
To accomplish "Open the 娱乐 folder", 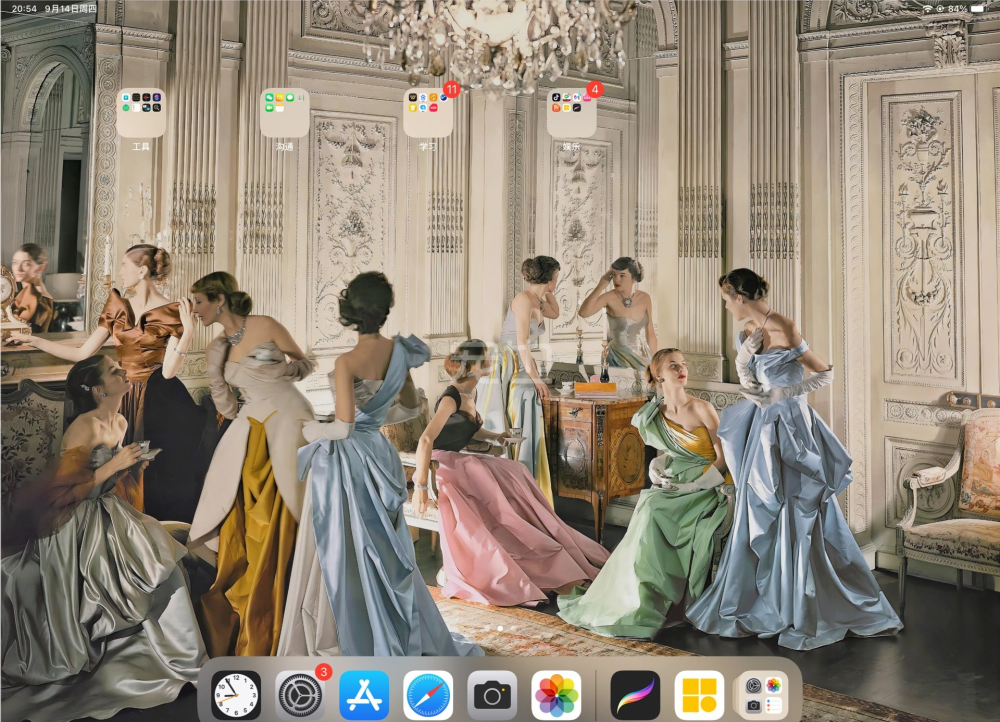I will pyautogui.click(x=572, y=112).
